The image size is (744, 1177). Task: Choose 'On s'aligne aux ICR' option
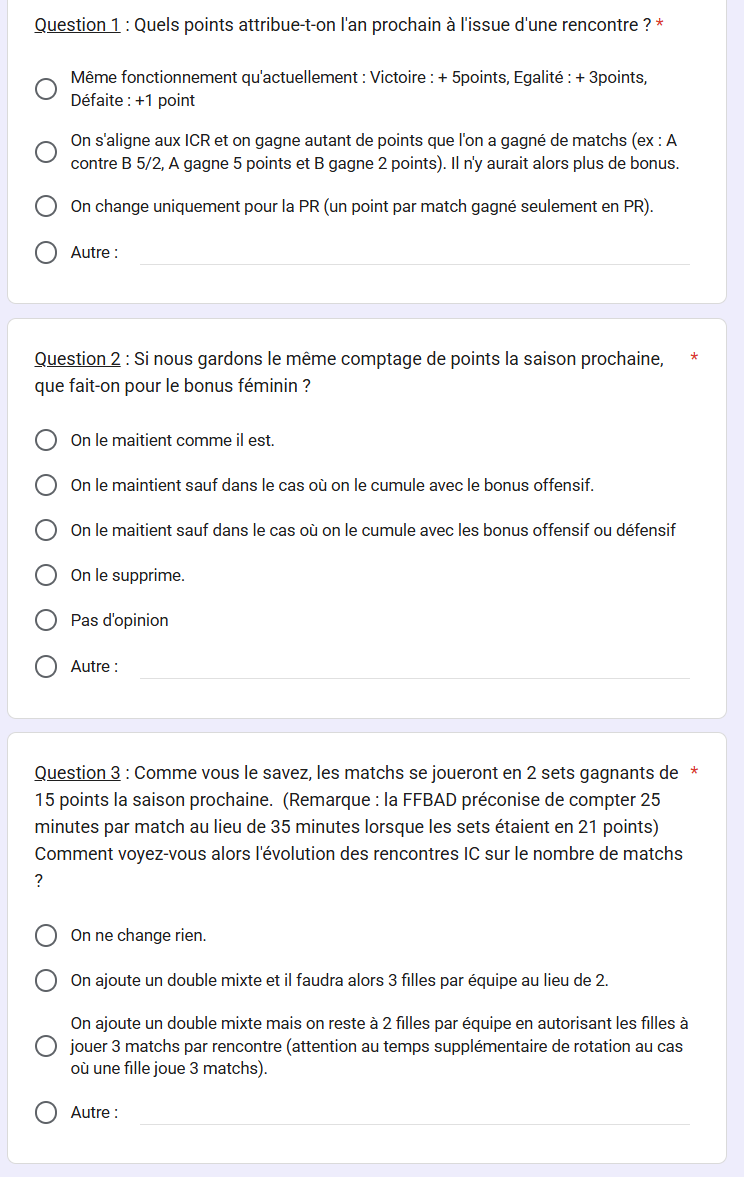coord(46,152)
